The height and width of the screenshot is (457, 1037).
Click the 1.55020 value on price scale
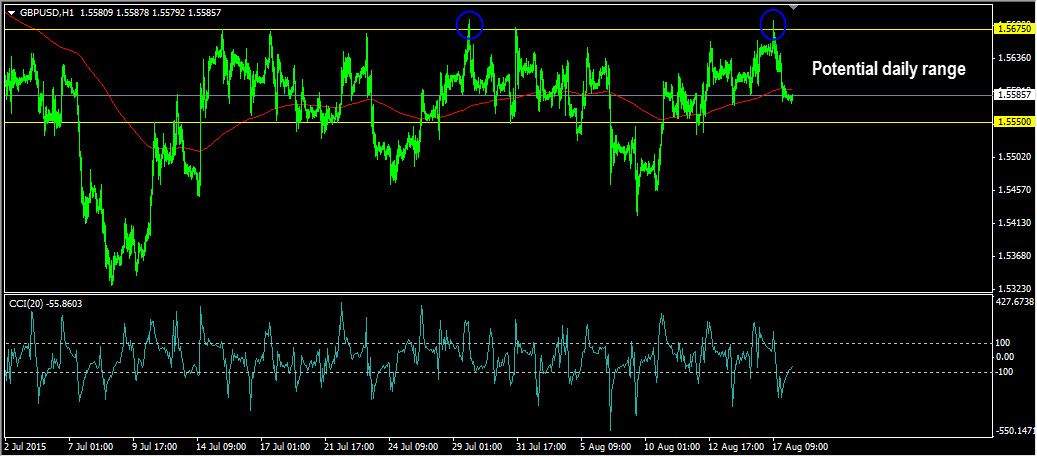coord(1012,157)
